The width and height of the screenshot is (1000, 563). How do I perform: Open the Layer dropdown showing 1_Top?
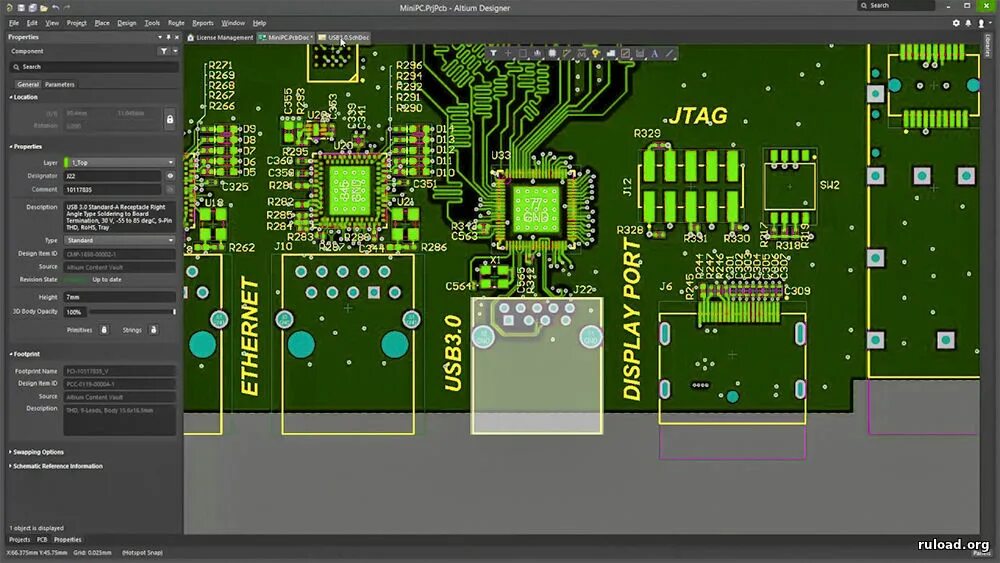(x=119, y=163)
